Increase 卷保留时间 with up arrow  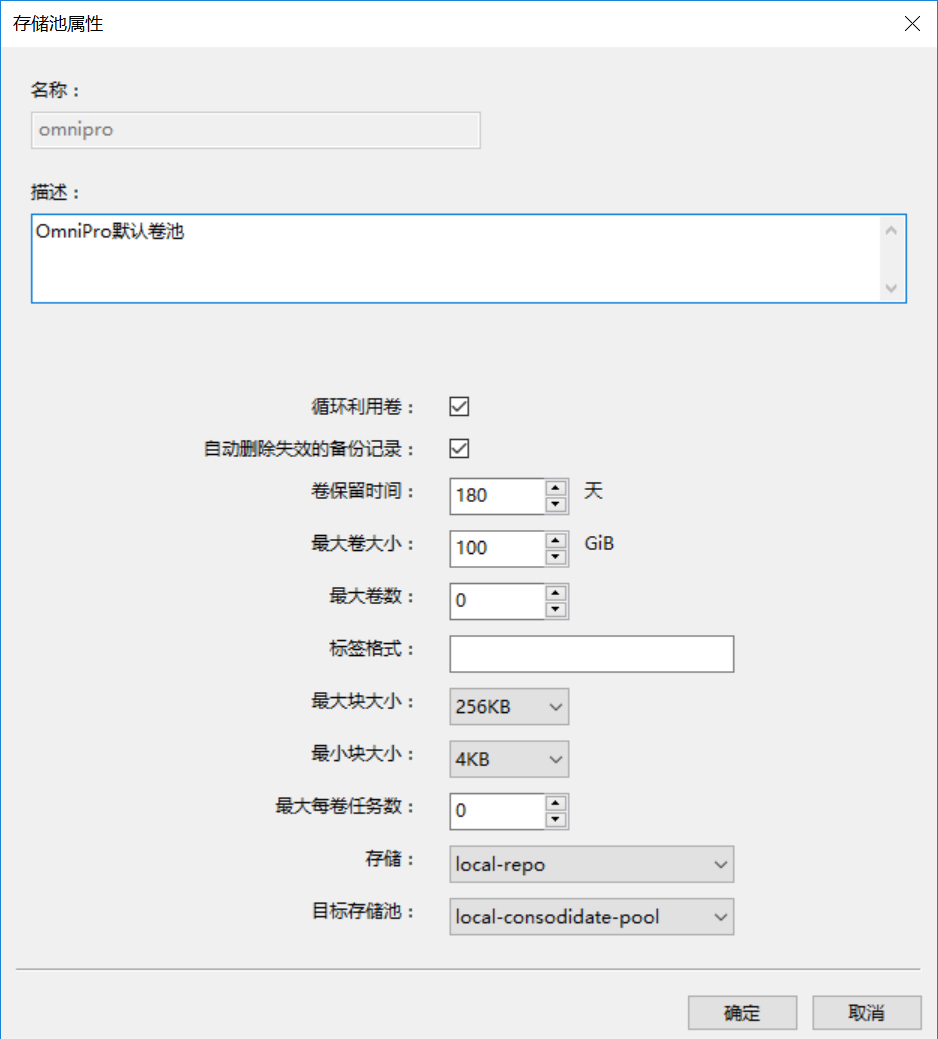click(556, 487)
